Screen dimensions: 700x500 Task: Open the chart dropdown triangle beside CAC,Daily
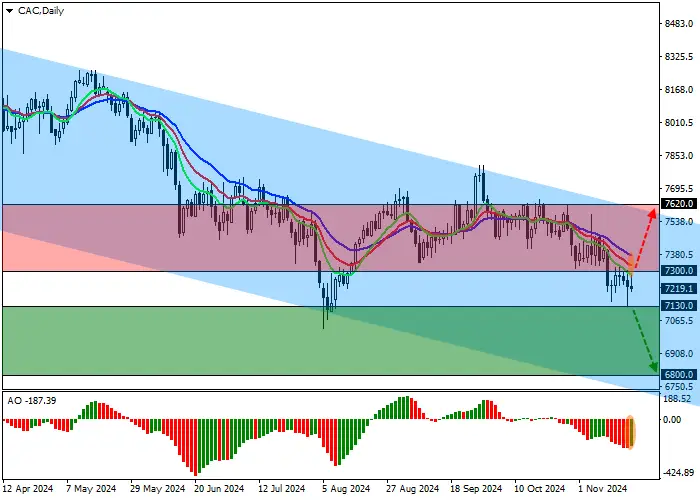coord(9,11)
